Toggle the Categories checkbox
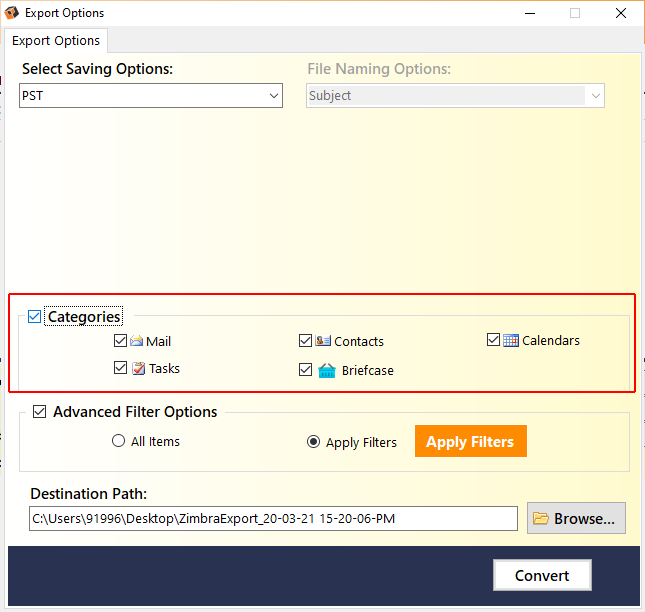645x612 pixels. [x=35, y=317]
